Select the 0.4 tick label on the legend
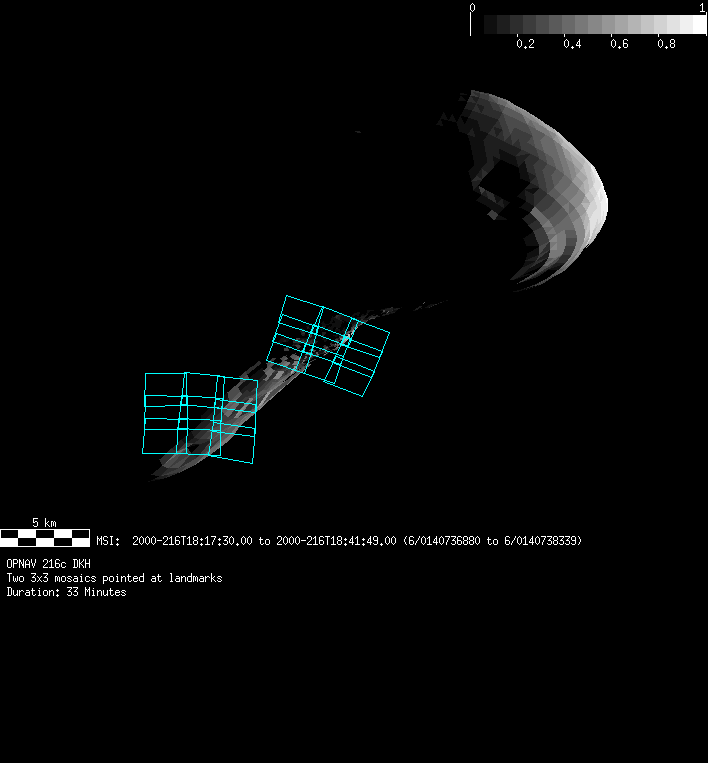The height and width of the screenshot is (763, 708). [x=572, y=45]
